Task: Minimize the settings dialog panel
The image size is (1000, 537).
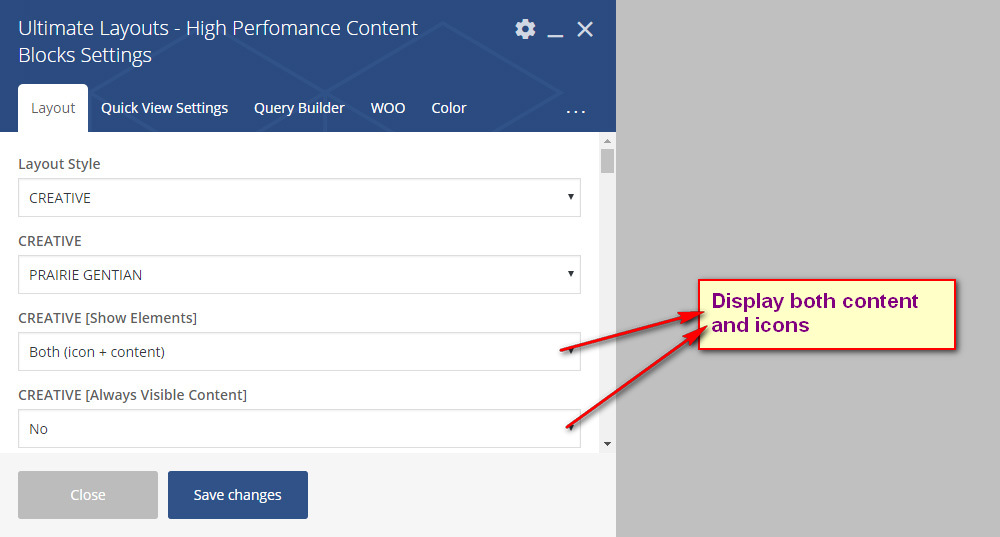Action: coord(555,30)
